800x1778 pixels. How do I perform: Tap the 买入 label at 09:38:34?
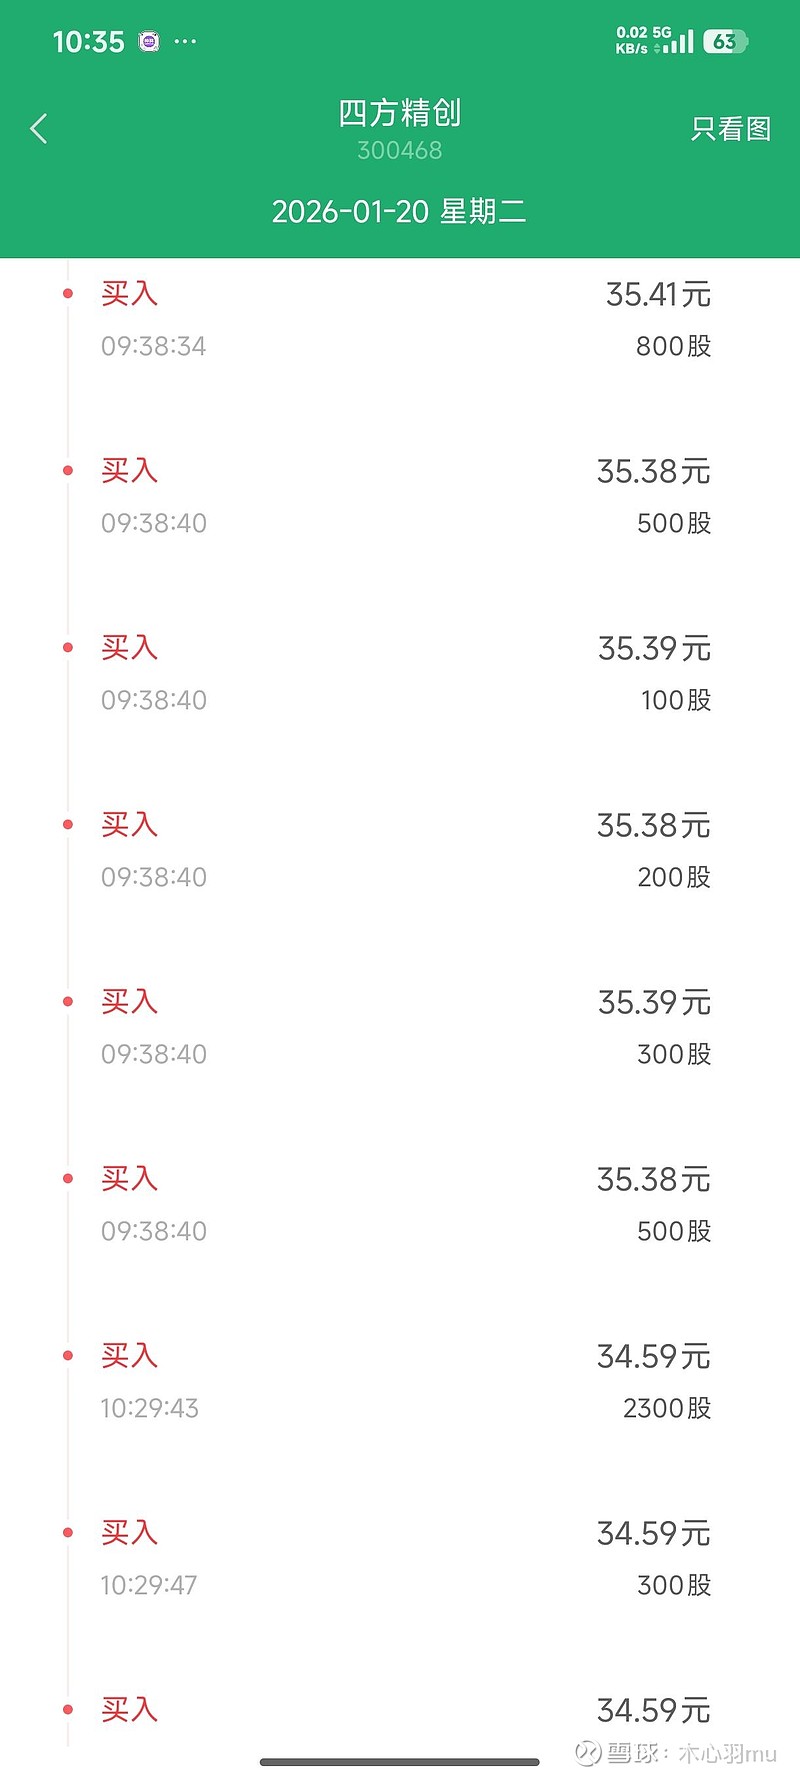pyautogui.click(x=129, y=294)
